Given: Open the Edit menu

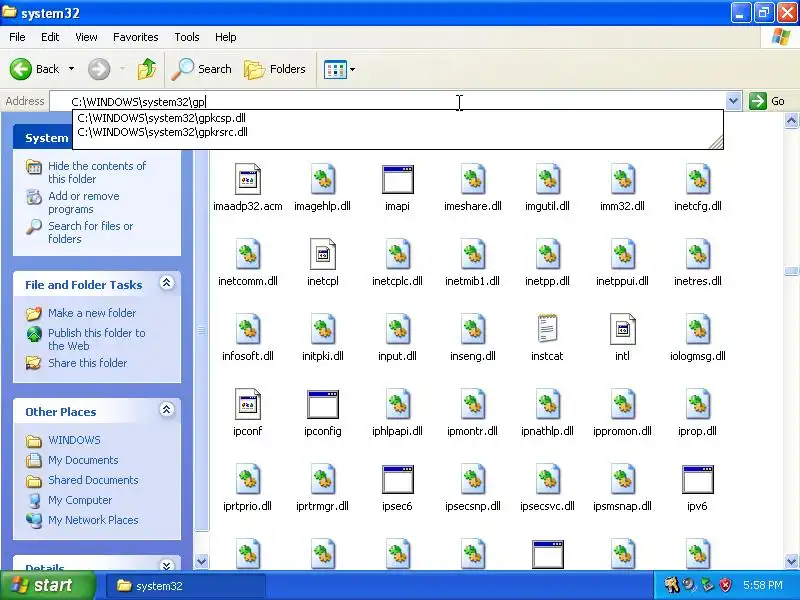Looking at the screenshot, I should [x=50, y=37].
